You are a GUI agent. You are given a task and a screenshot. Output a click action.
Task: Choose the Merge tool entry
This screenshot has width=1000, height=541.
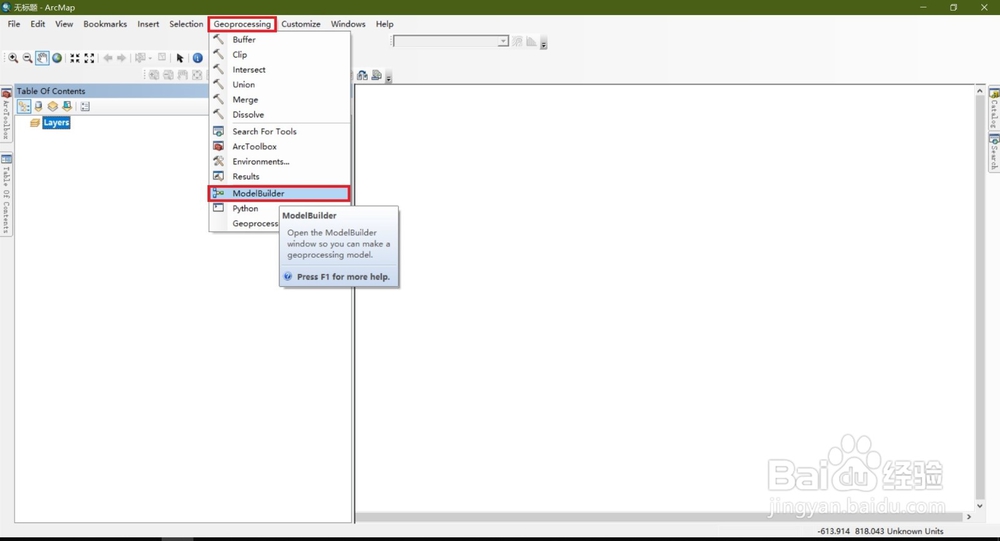280,100
